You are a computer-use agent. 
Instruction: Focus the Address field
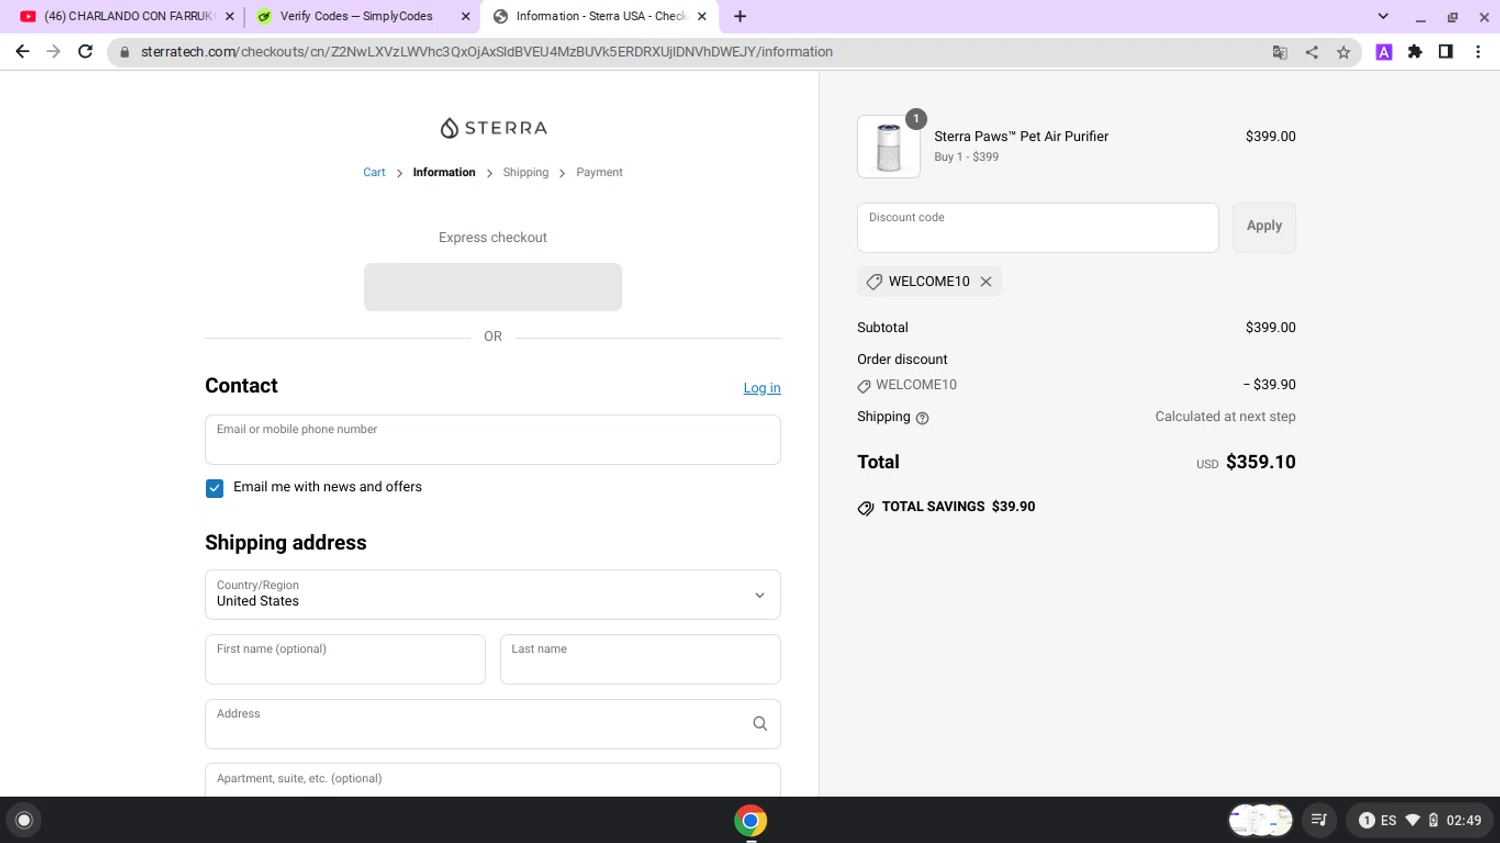(x=493, y=724)
